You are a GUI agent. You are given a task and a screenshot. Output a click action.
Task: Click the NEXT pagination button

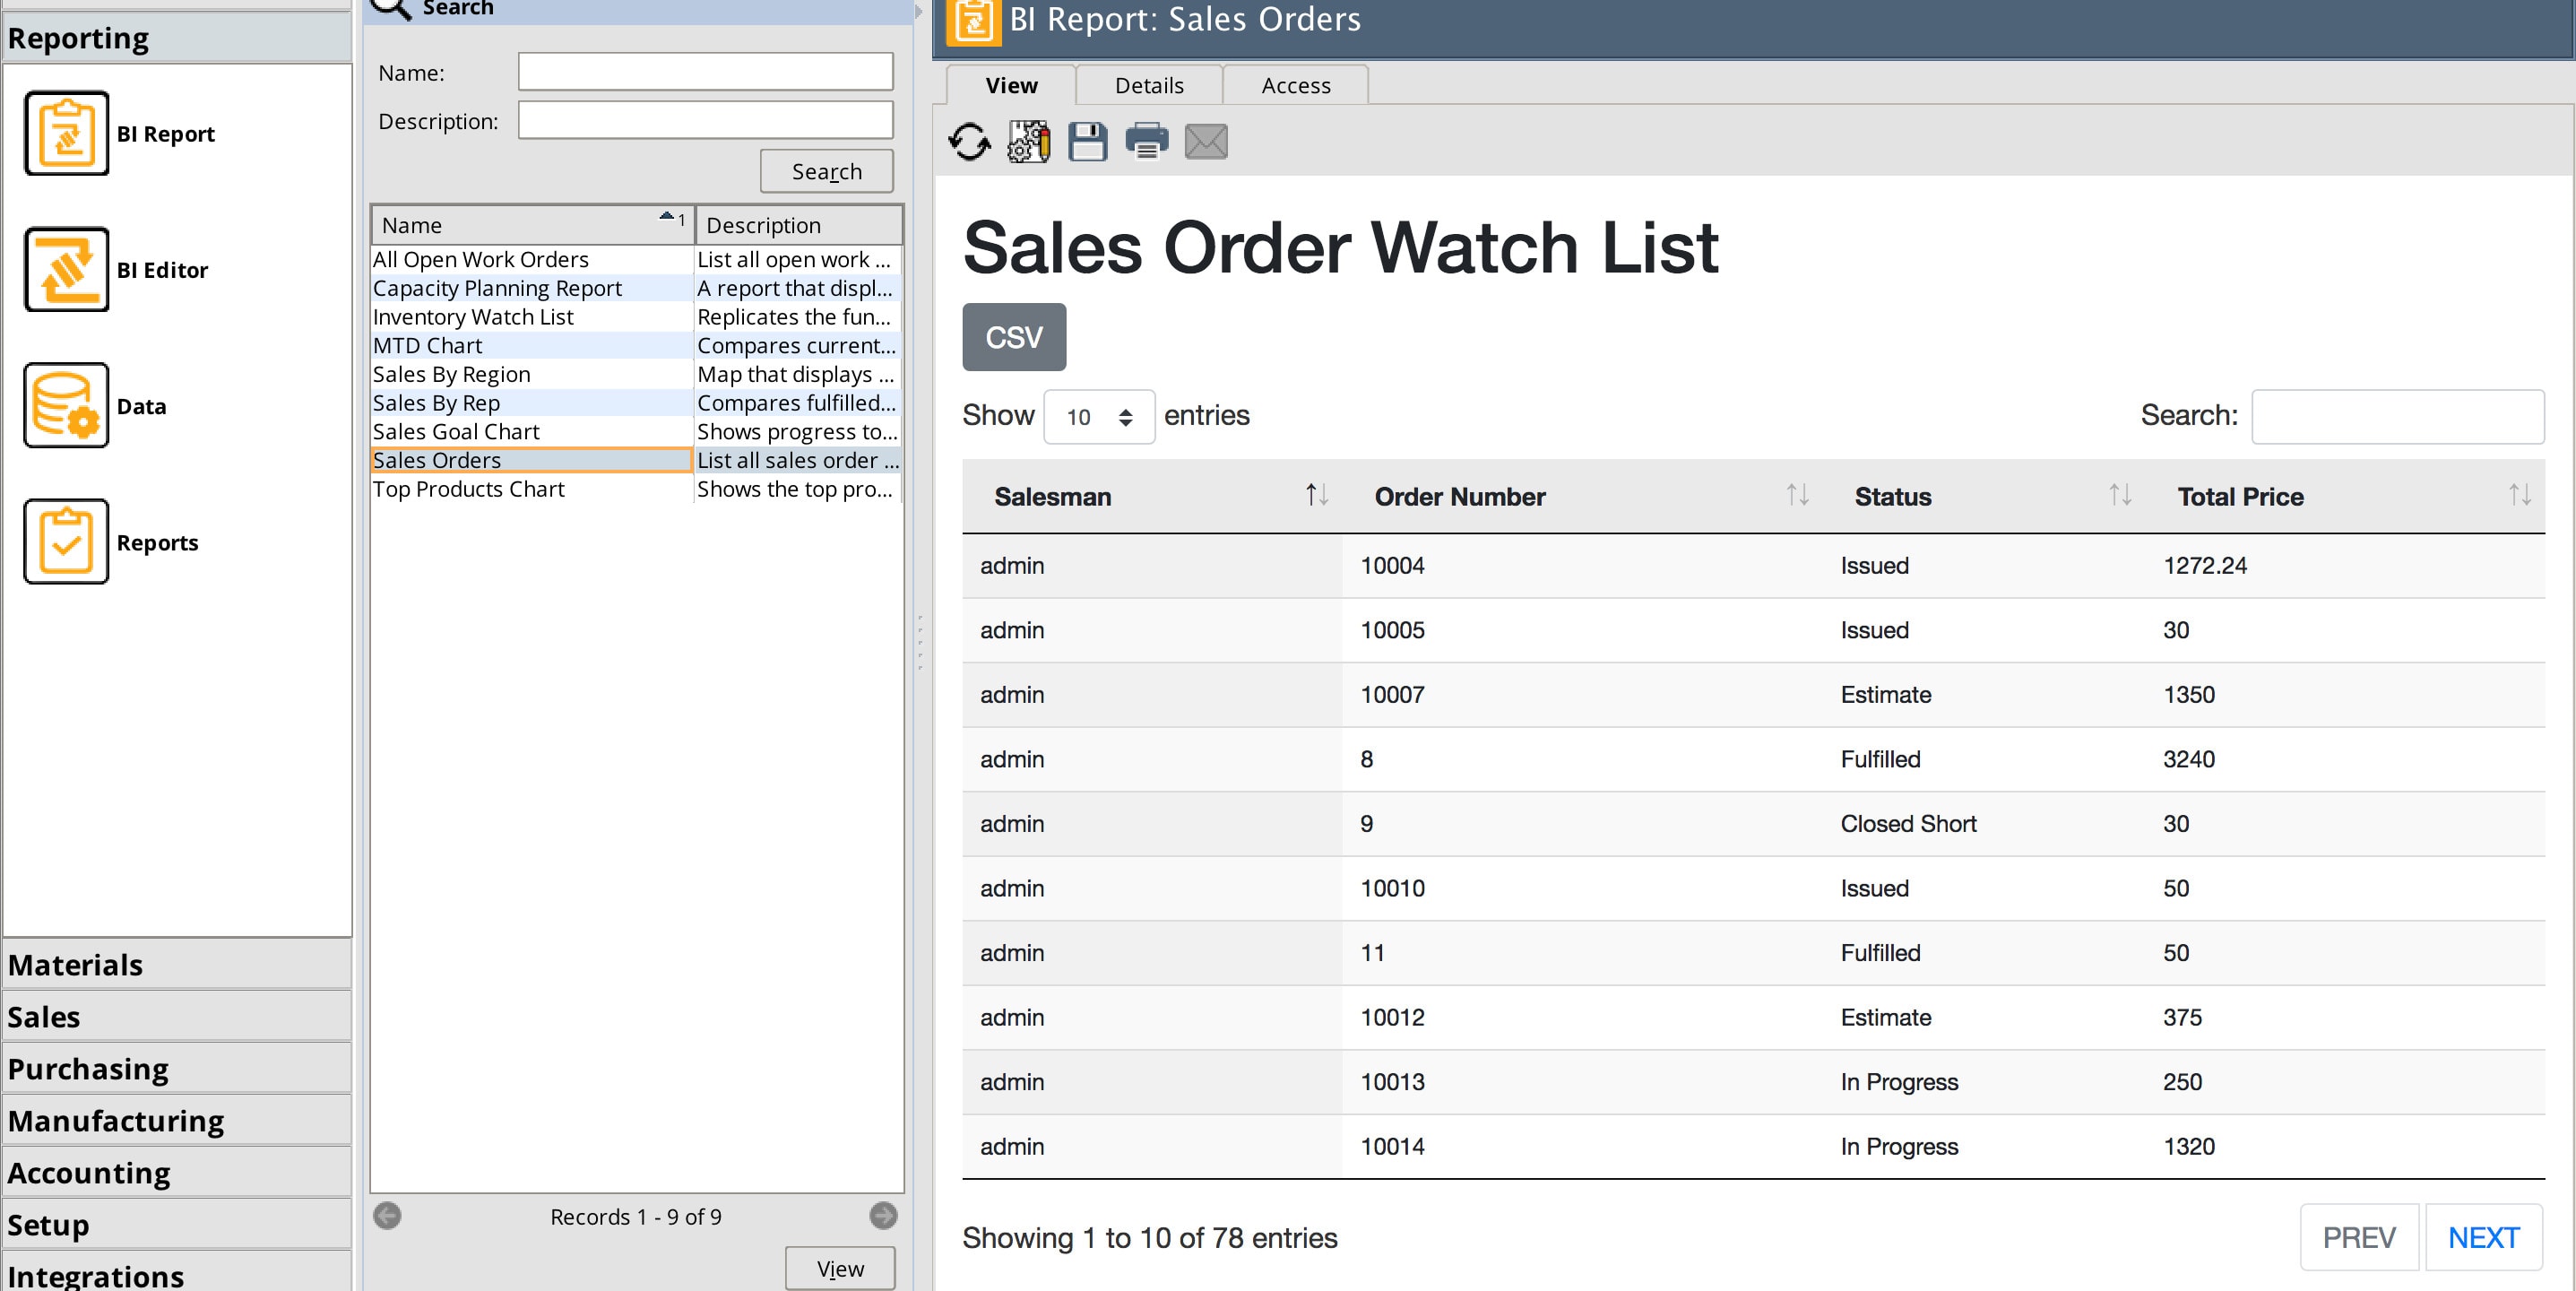[x=2485, y=1236]
